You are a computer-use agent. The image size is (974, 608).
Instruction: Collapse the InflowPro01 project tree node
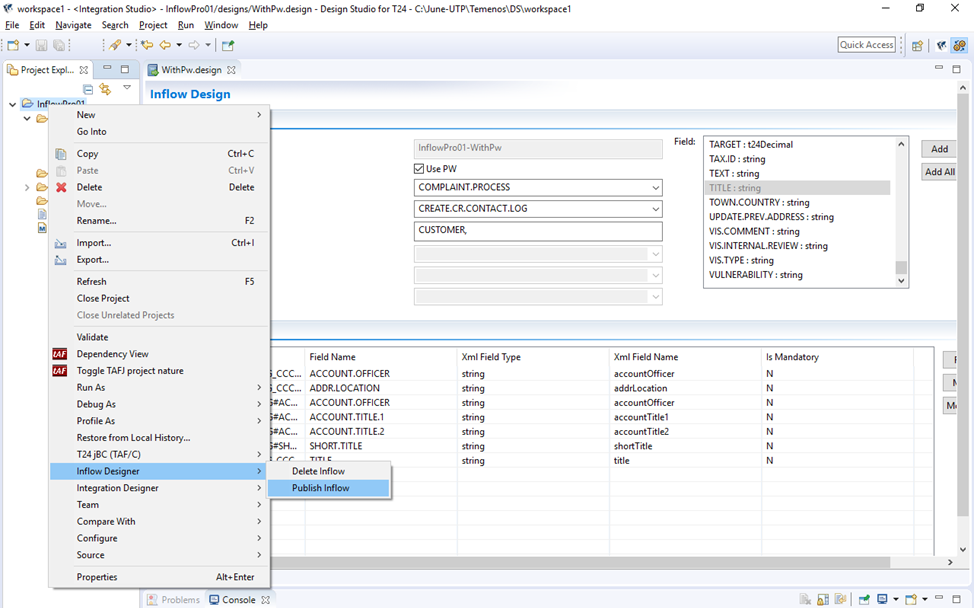(13, 104)
